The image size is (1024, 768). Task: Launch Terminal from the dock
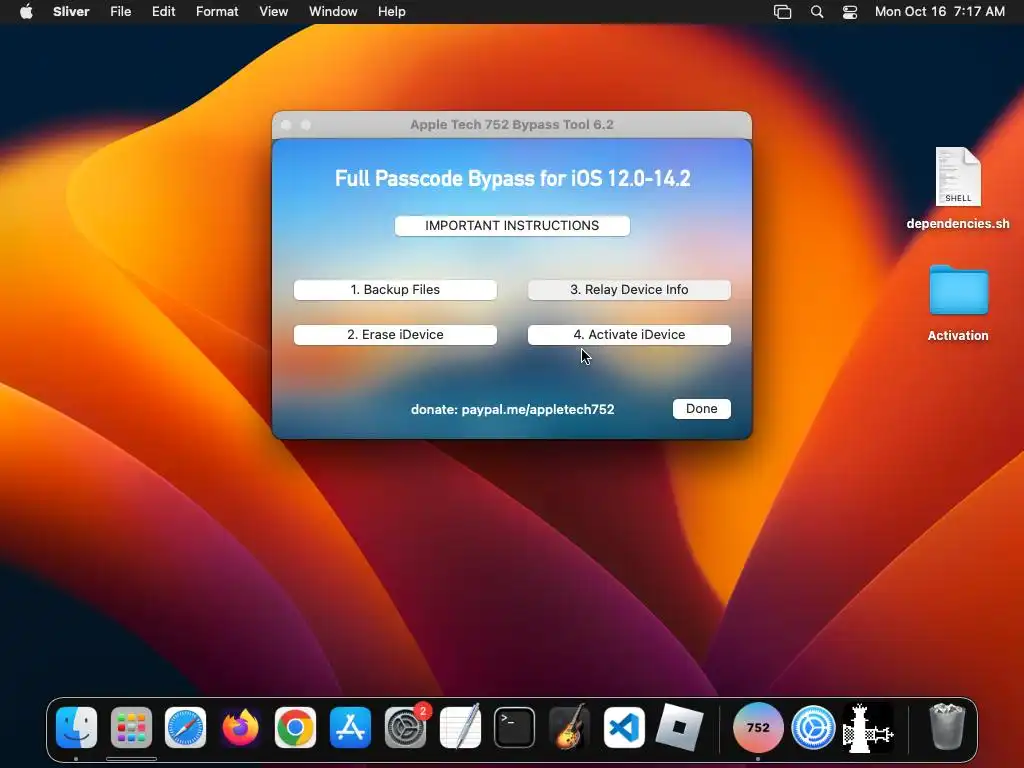click(515, 728)
